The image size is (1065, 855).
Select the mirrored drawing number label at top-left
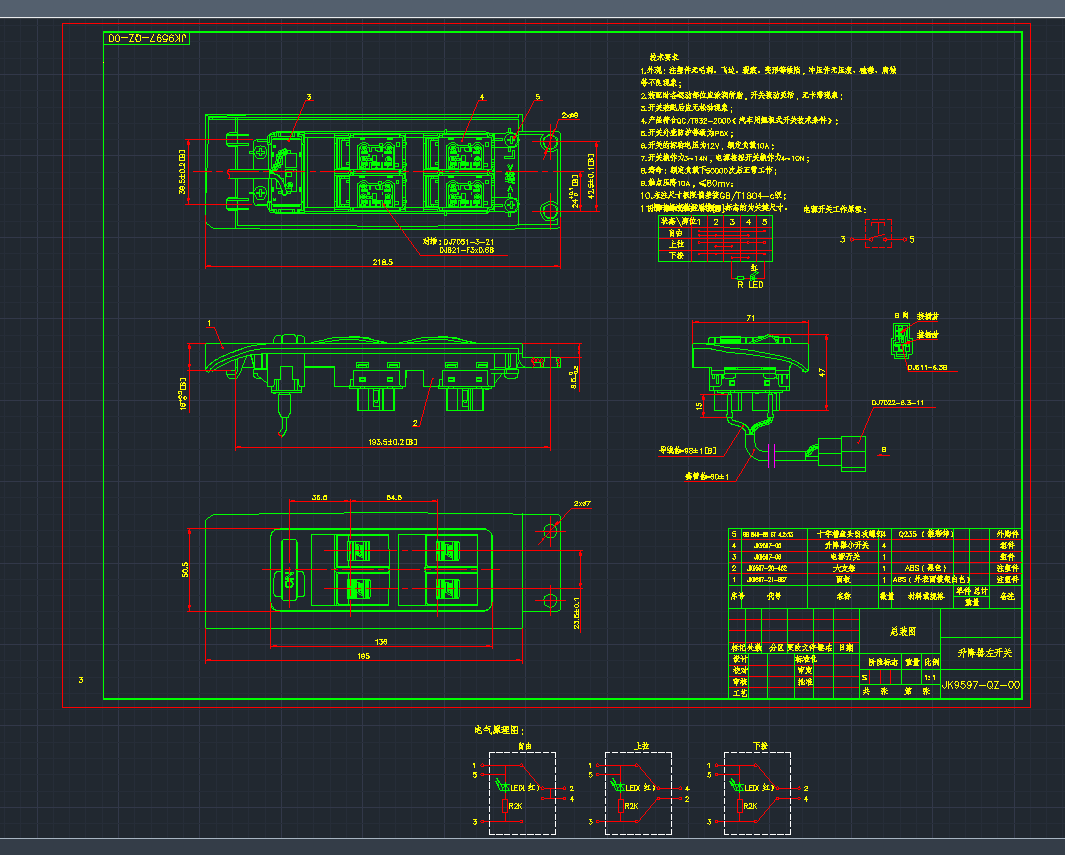(147, 38)
